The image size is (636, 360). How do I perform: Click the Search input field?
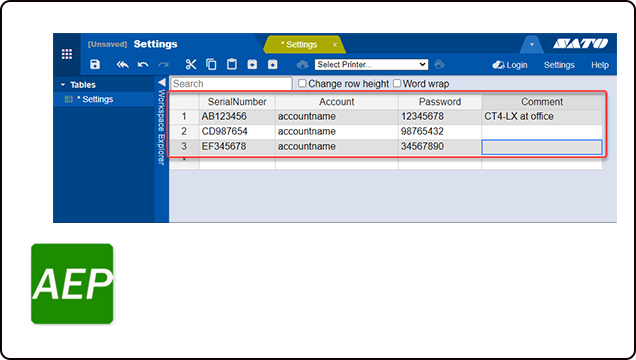point(231,84)
